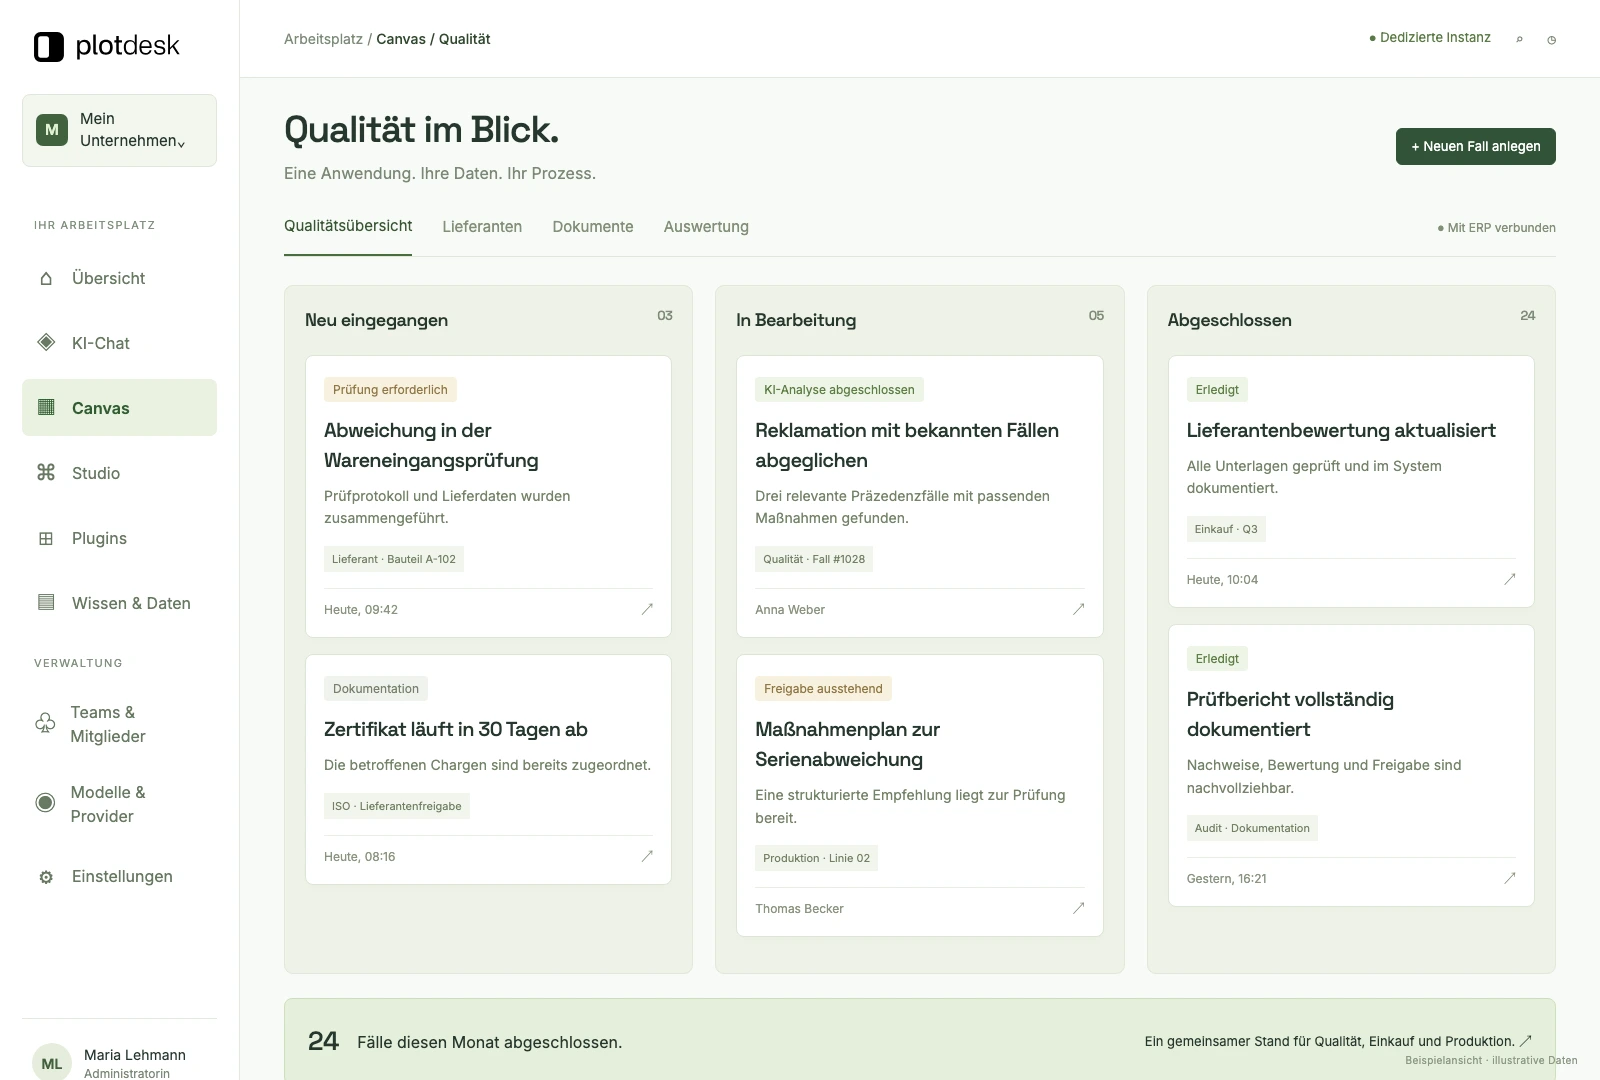Open the Dokumente tab
1600x1080 pixels.
593,227
